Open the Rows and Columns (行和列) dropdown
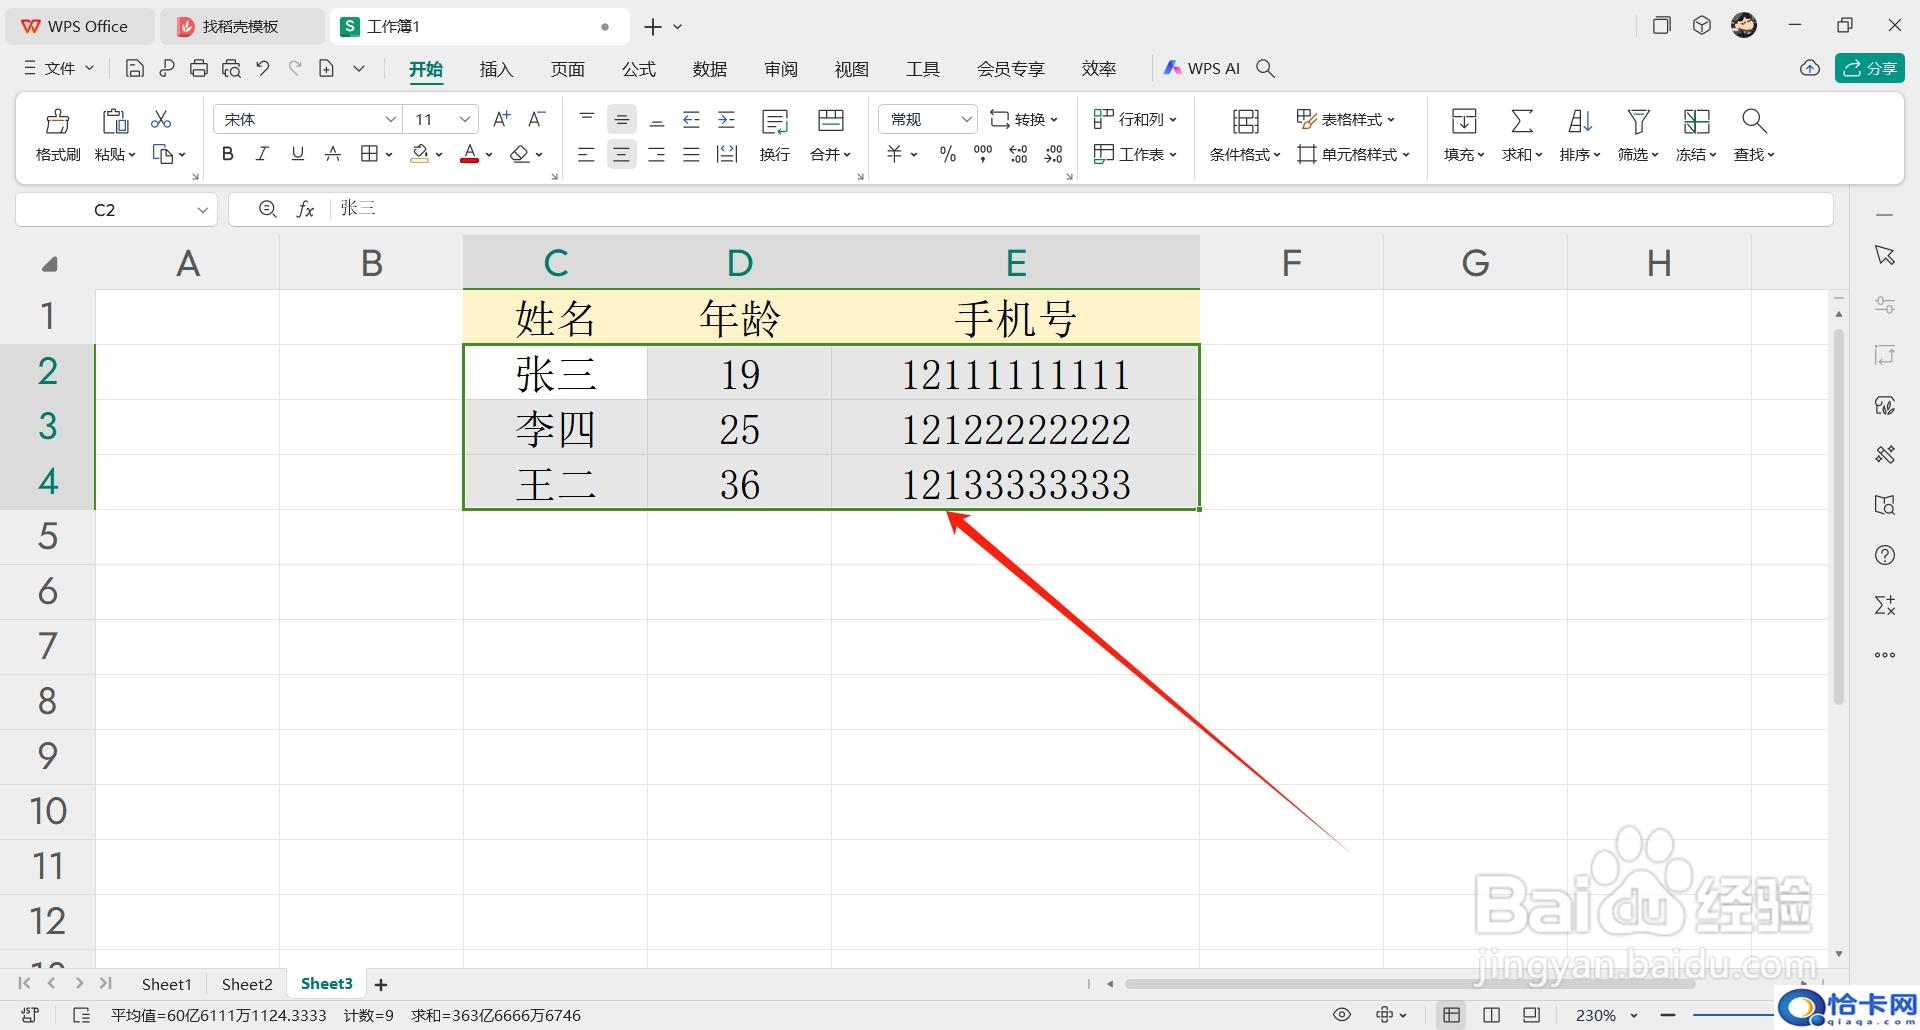This screenshot has width=1920, height=1030. pos(1135,119)
